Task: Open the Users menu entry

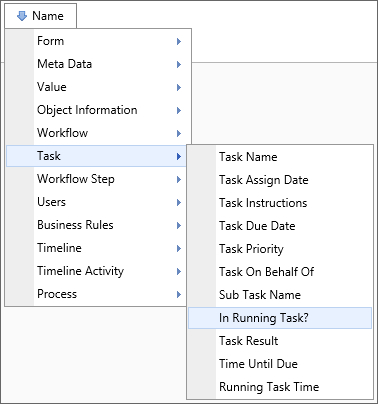Action: [x=96, y=202]
